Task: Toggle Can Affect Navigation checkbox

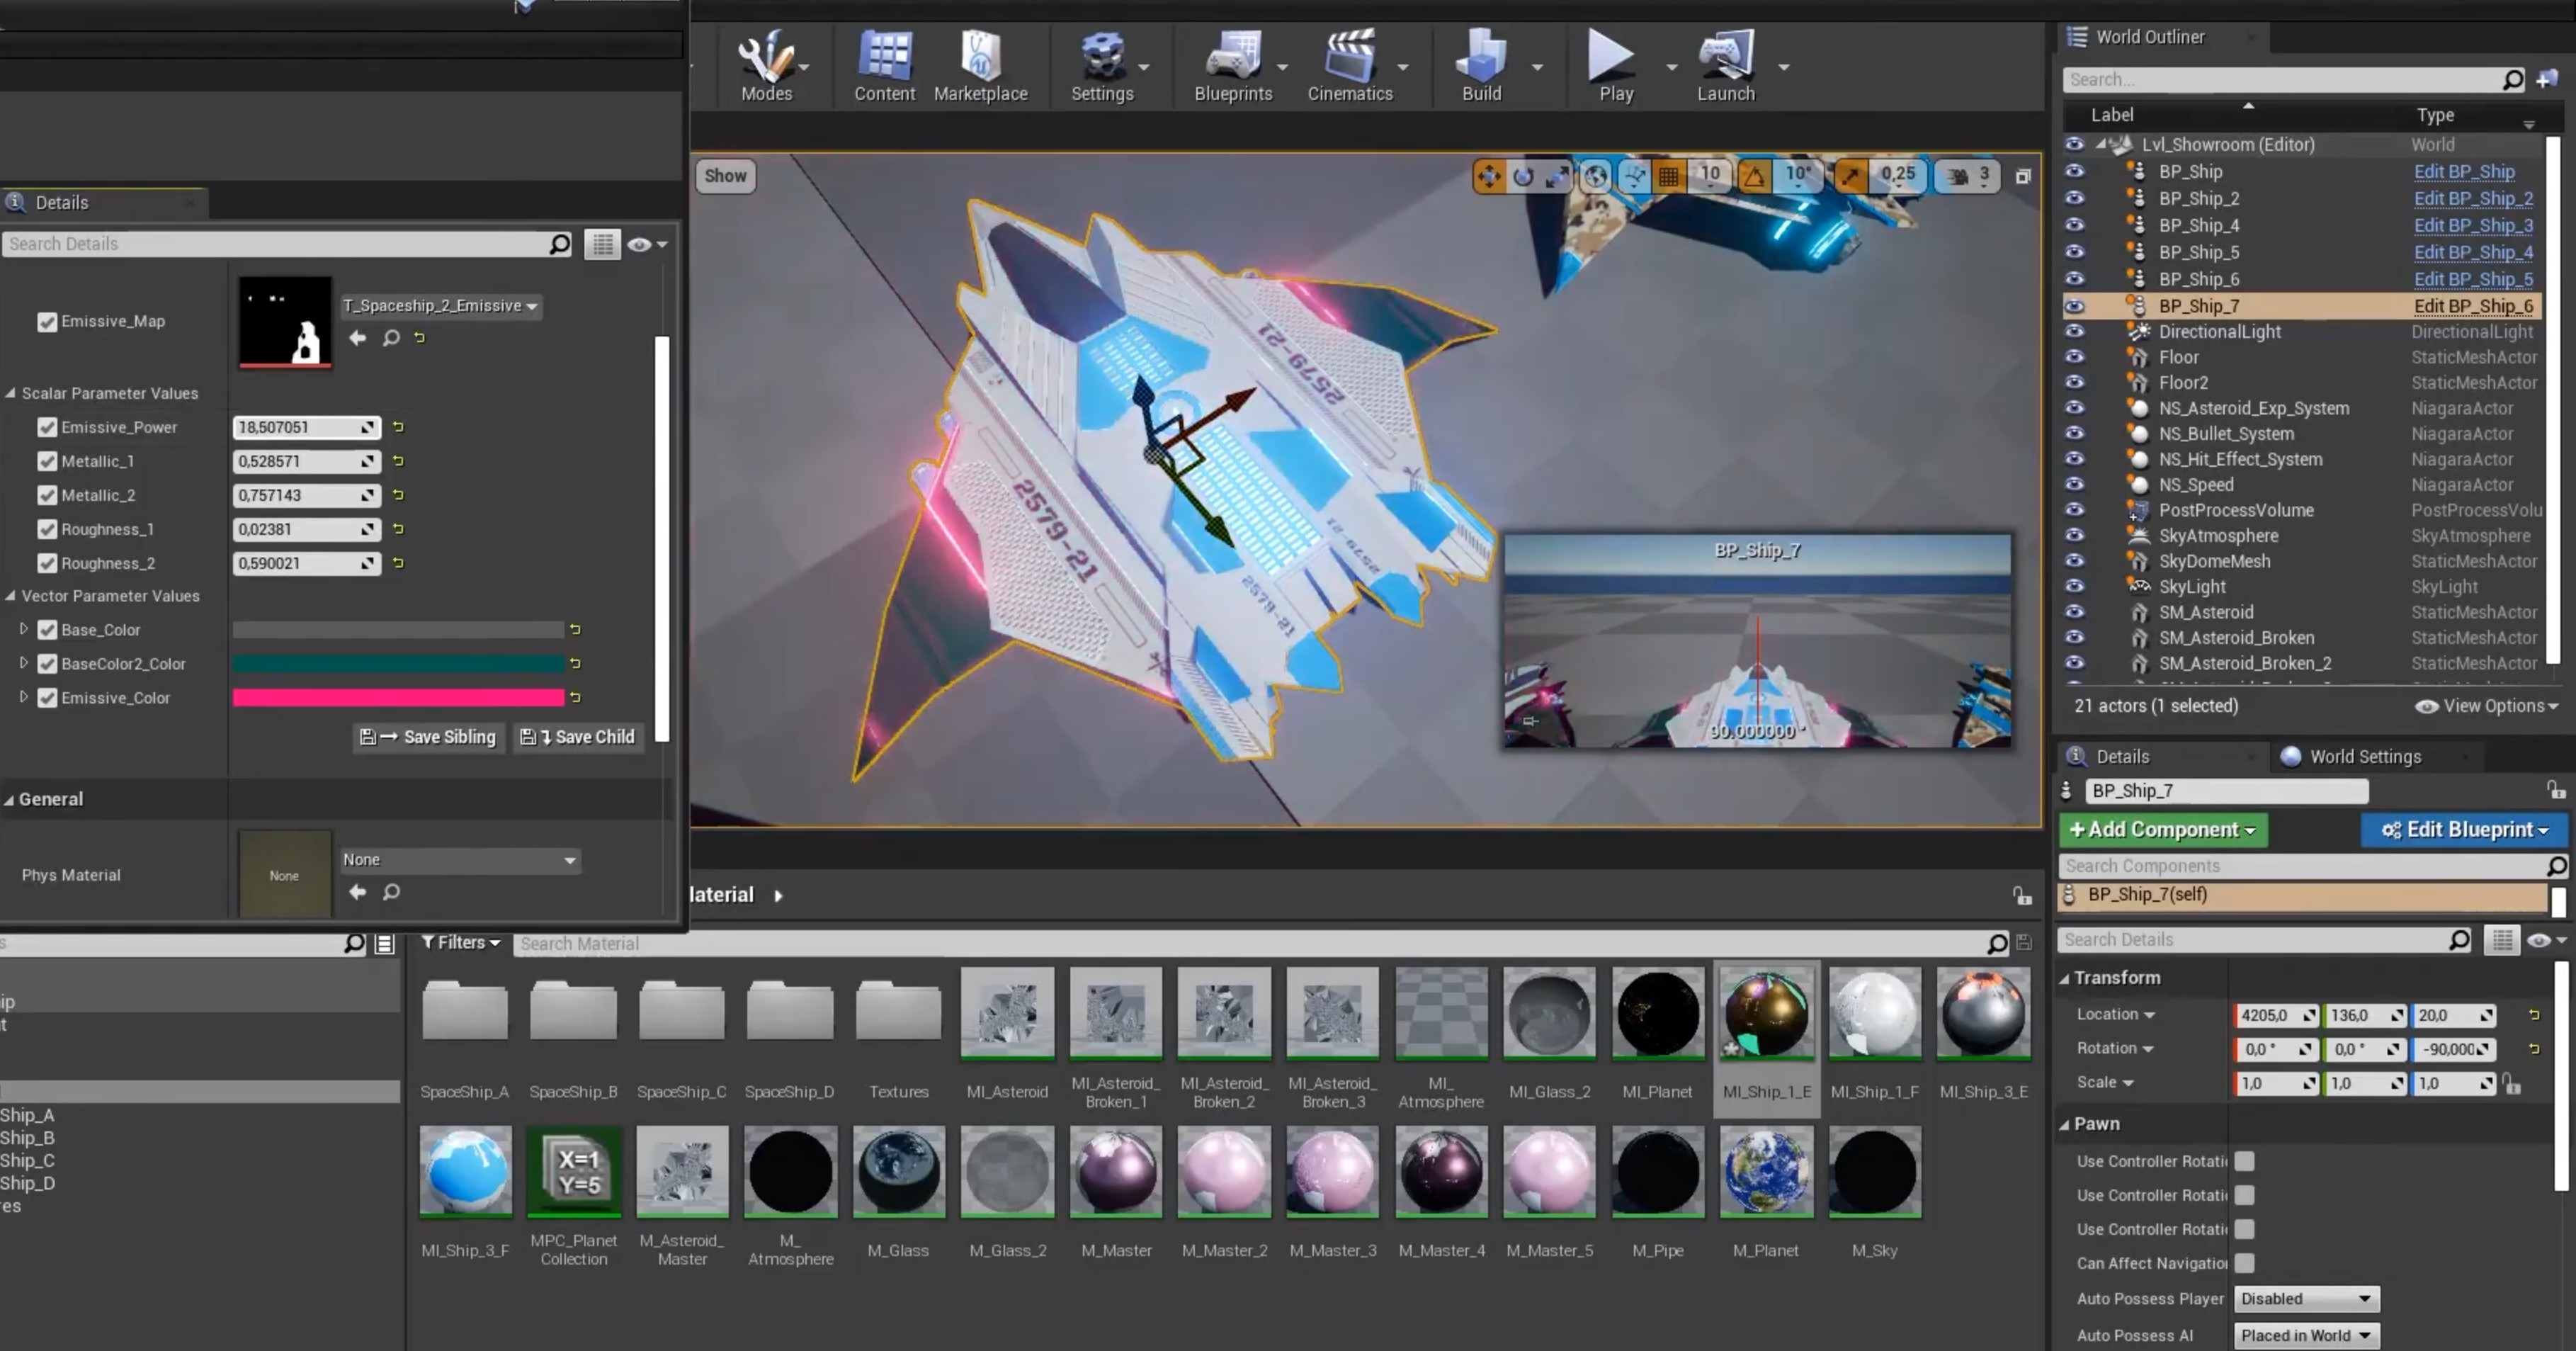Action: [x=2244, y=1263]
